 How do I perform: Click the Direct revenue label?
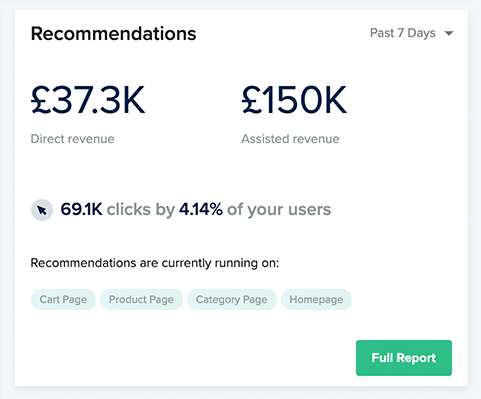(72, 139)
